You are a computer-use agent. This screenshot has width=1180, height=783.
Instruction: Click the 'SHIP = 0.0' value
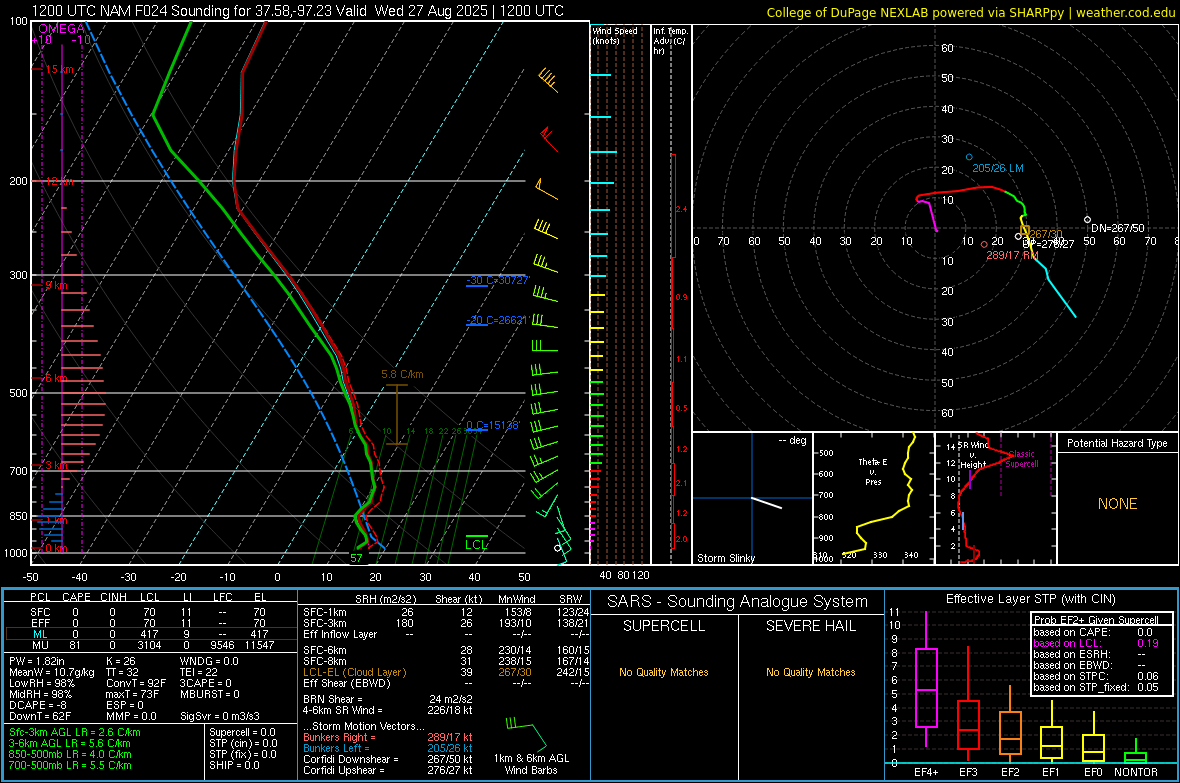point(234,765)
